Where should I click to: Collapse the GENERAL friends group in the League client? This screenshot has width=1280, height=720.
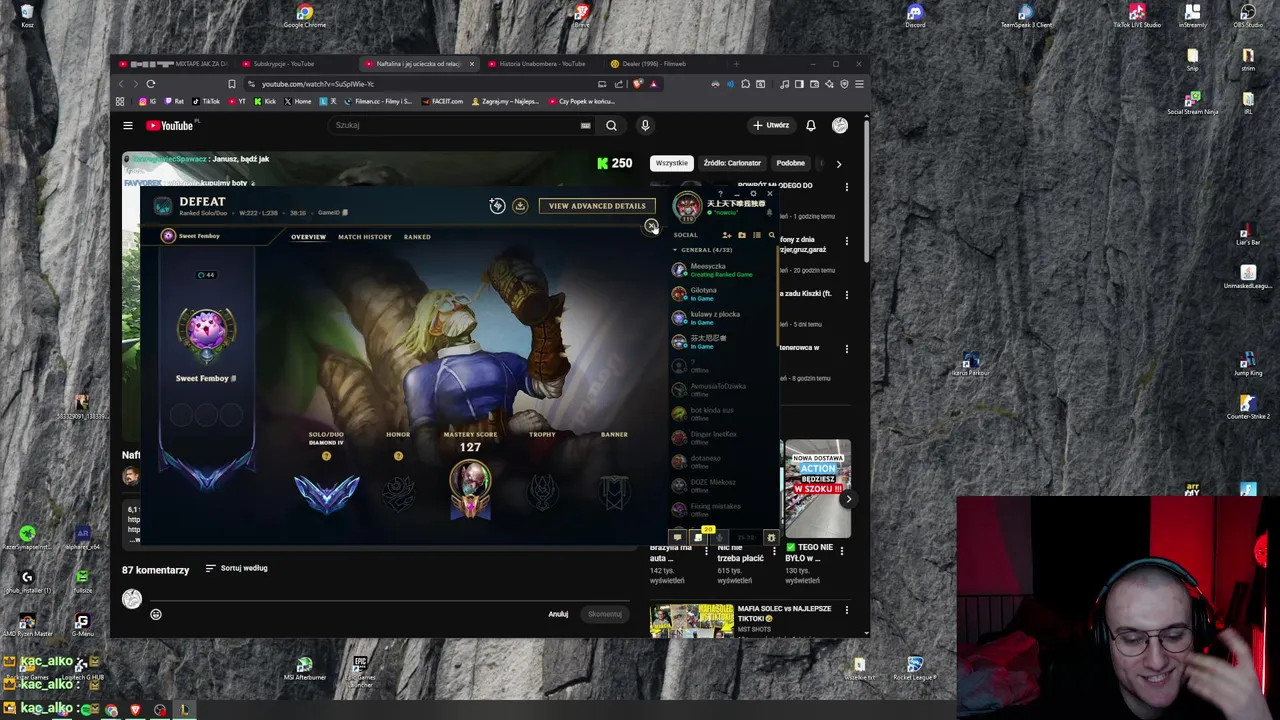coord(704,250)
